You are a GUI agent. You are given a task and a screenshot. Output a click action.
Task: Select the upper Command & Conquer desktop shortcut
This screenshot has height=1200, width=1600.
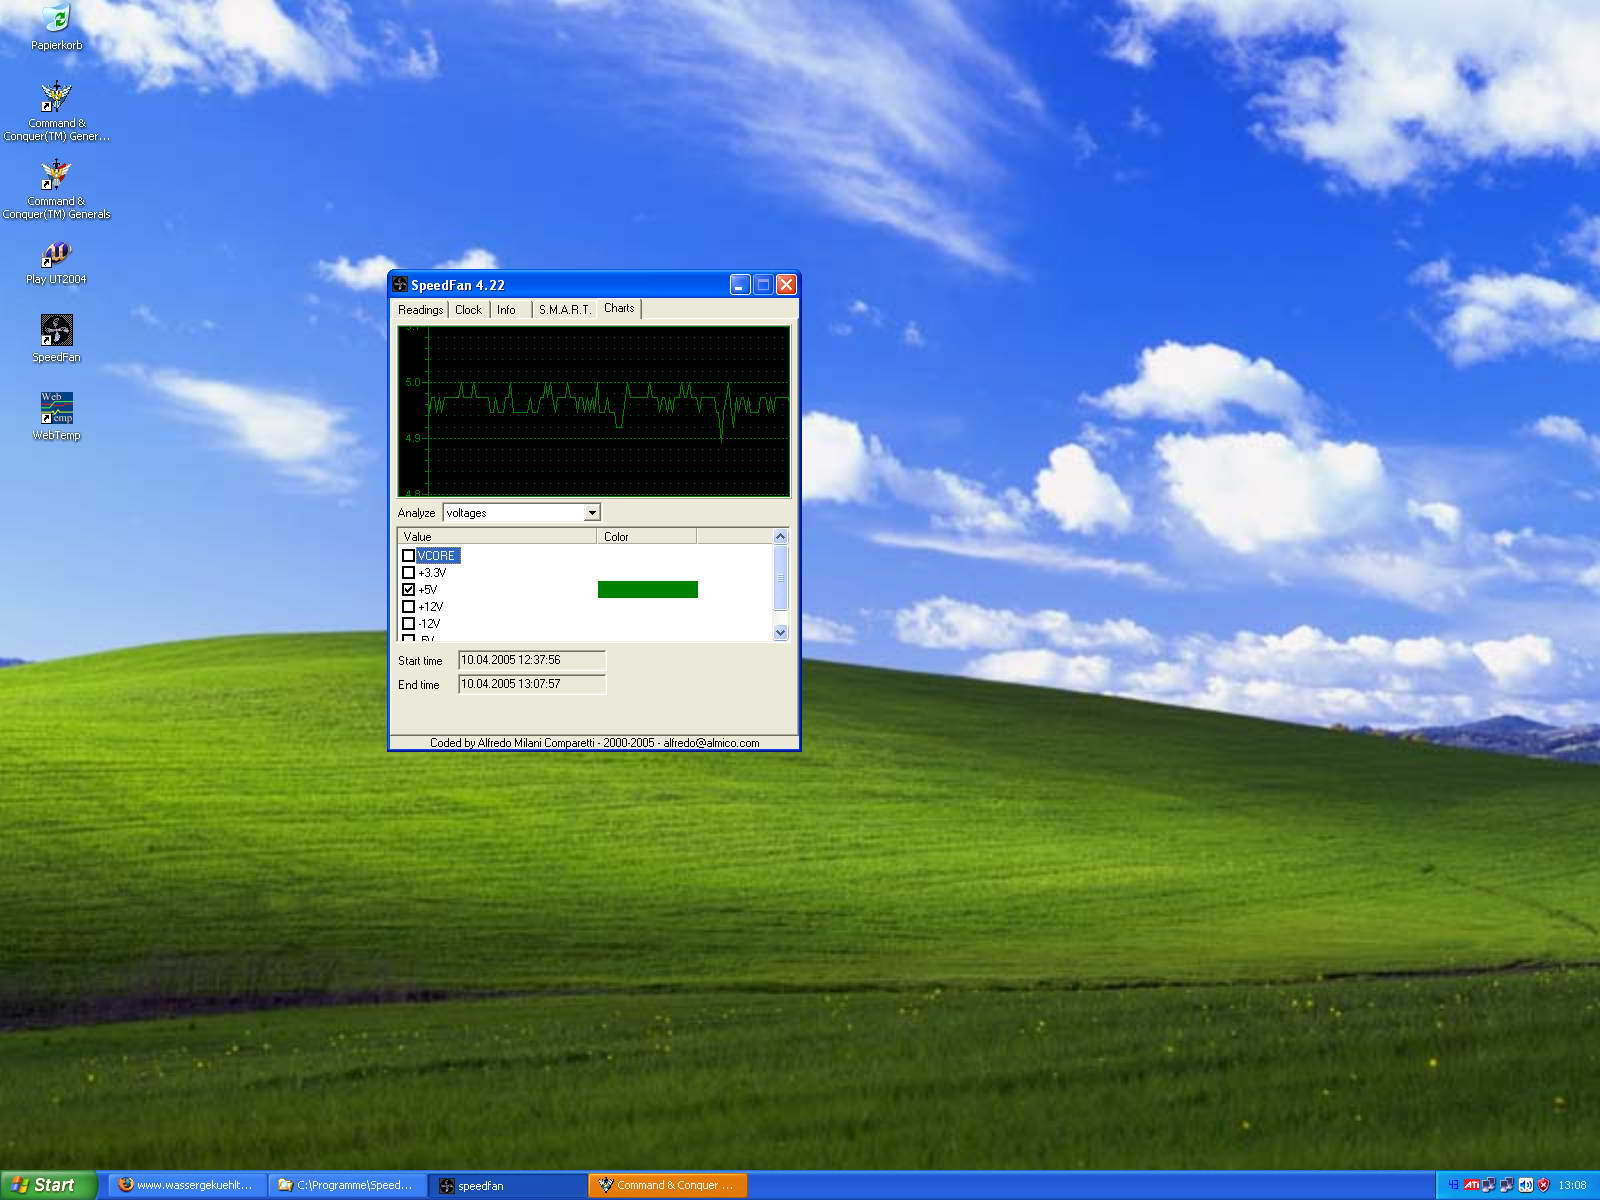56,111
